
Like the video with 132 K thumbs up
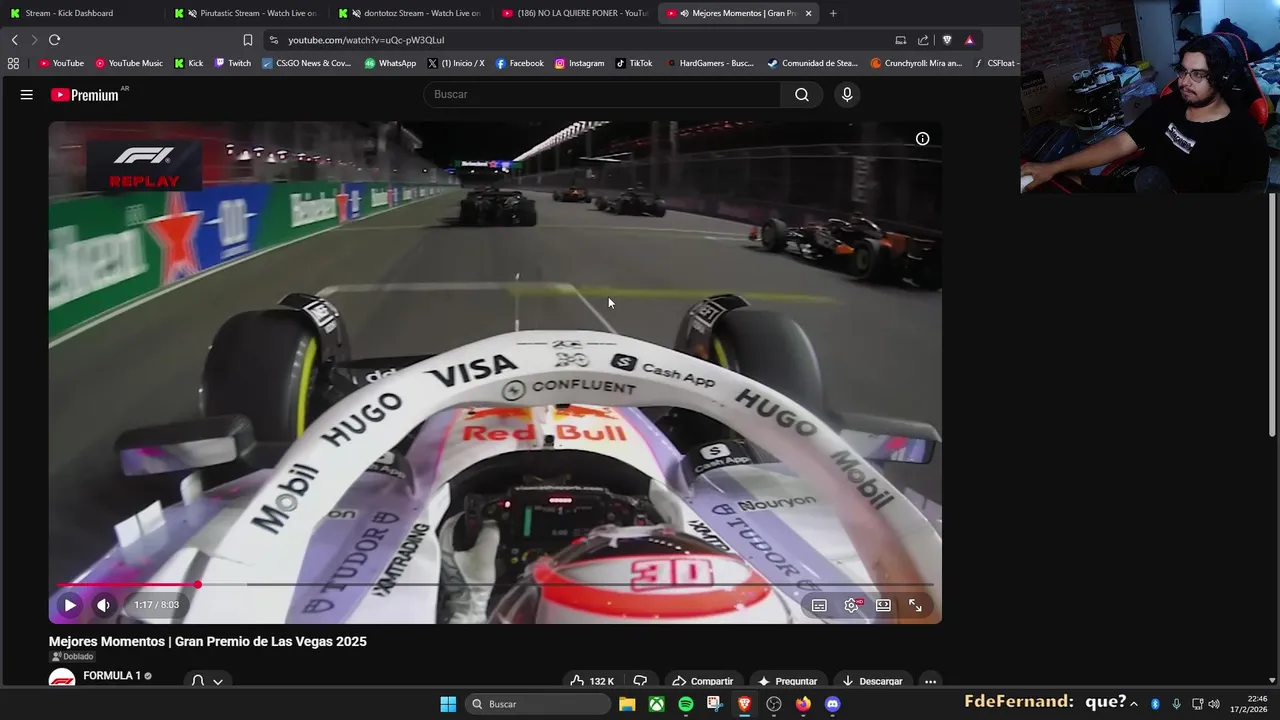591,681
